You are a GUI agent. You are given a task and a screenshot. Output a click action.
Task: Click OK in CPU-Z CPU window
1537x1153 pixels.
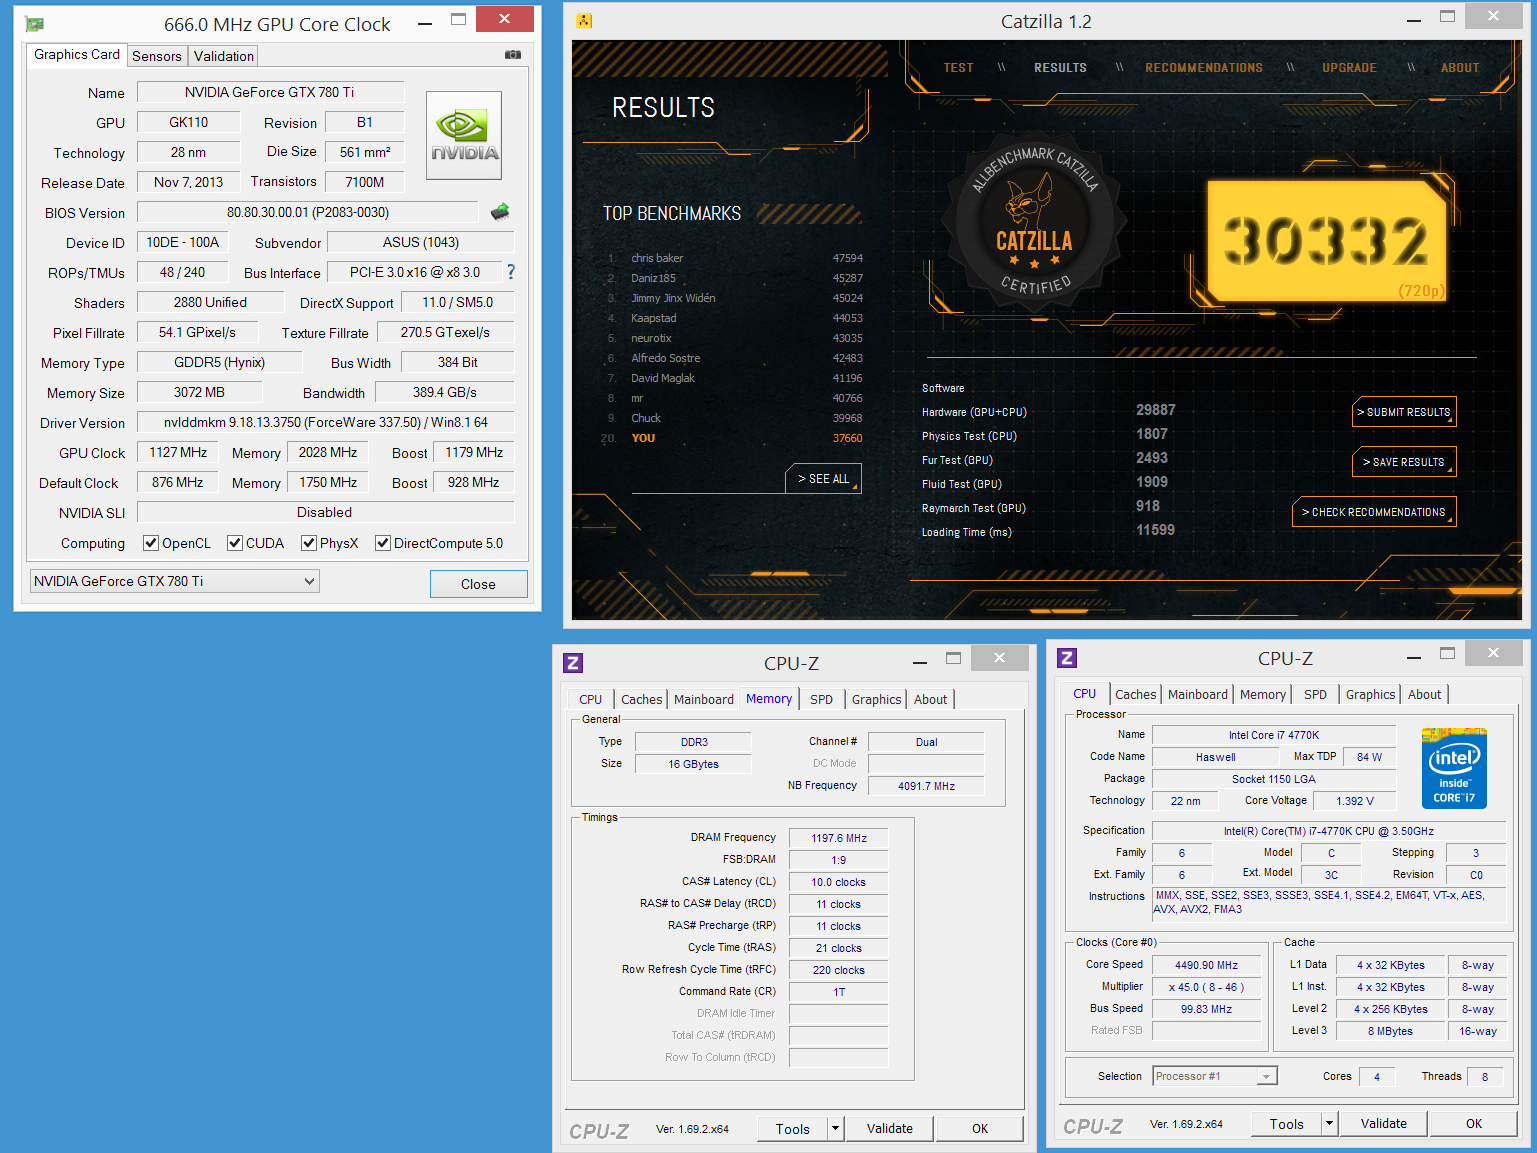click(1474, 1124)
